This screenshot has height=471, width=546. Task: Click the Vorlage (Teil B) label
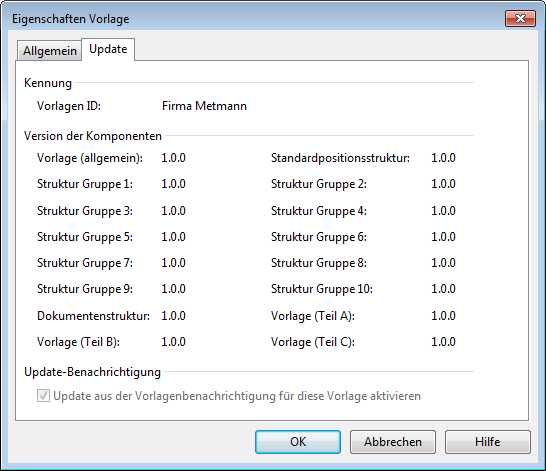78,342
